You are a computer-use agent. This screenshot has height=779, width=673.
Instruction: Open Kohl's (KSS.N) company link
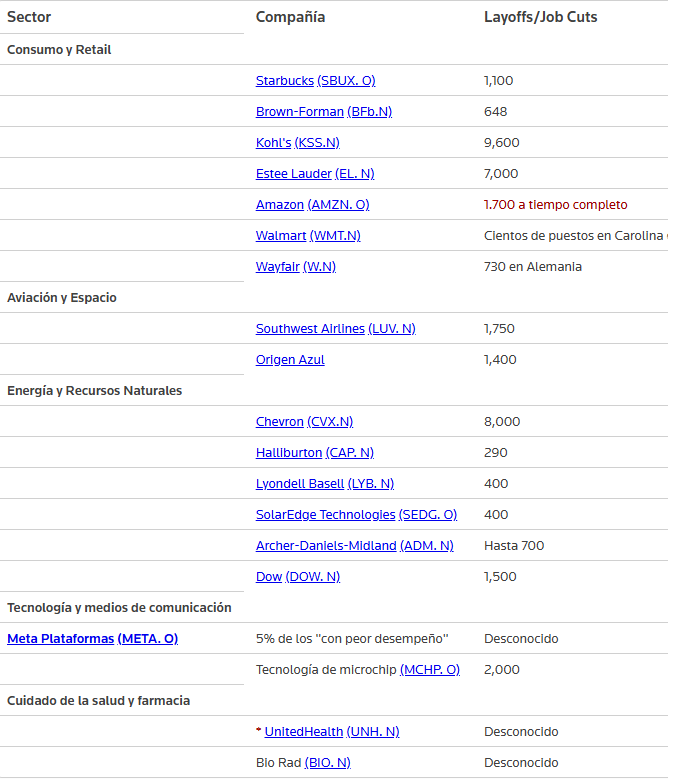tap(298, 143)
